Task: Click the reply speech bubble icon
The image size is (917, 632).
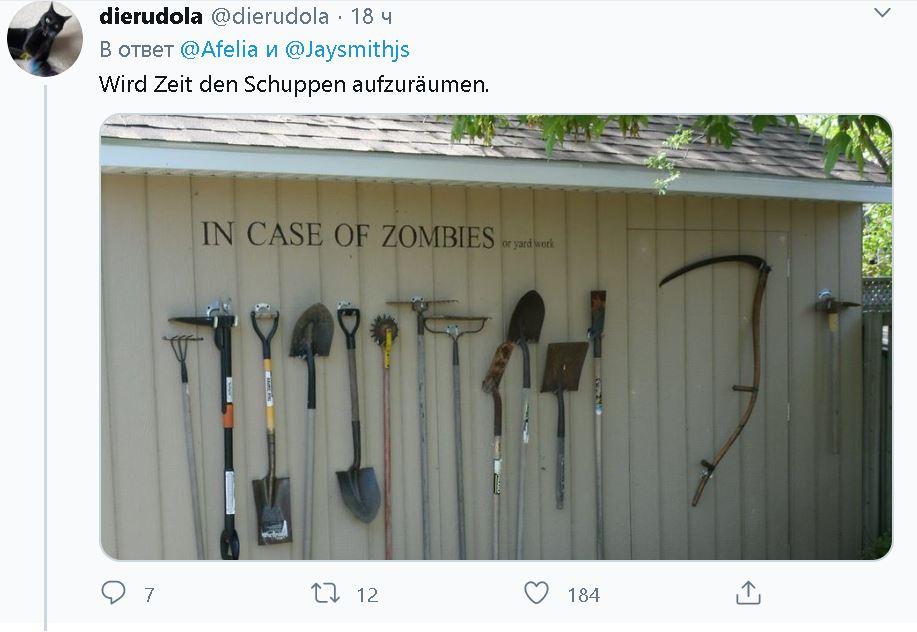Action: point(113,593)
